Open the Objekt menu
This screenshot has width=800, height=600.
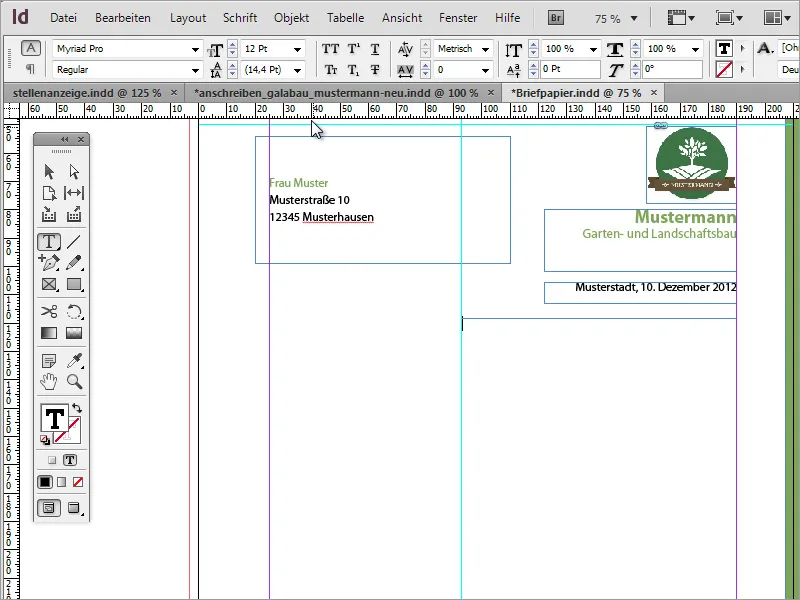click(291, 18)
